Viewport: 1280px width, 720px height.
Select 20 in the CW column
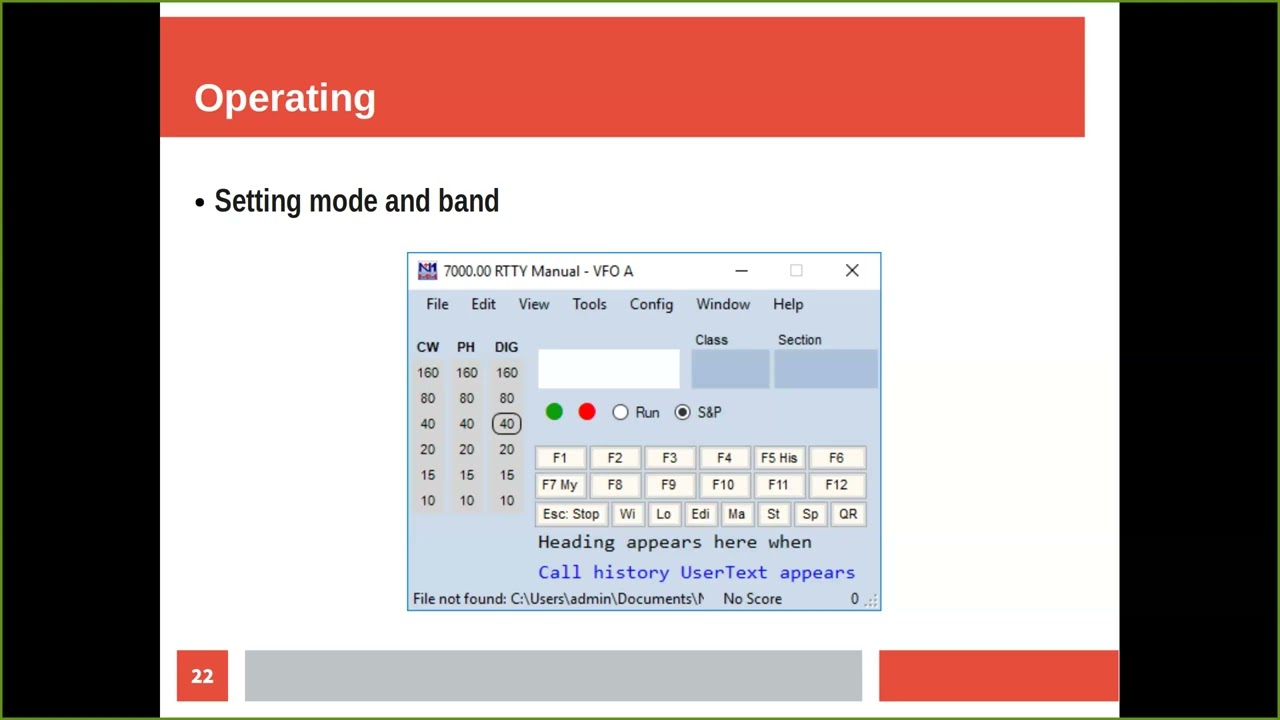(x=428, y=450)
